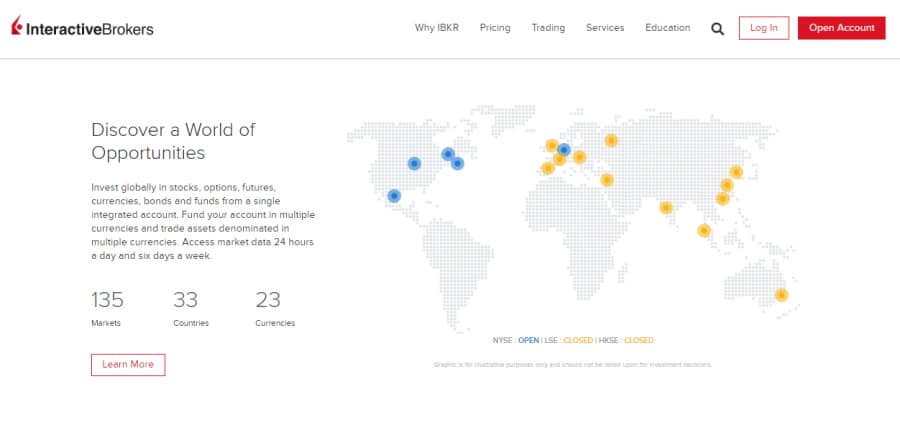Click the yellow marker in Southeast Asia

tap(704, 230)
